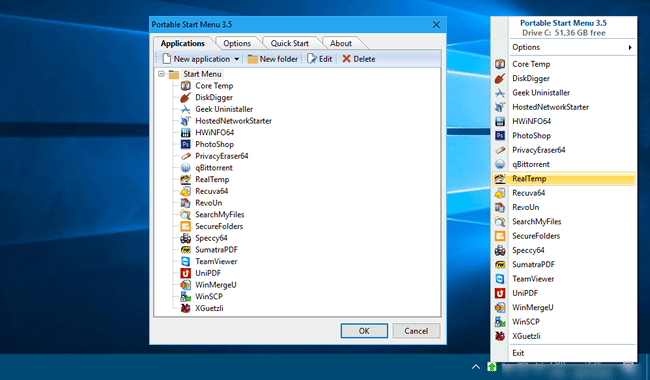Viewport: 650px width, 380px height.
Task: Click RevoUn icon in dialog tree
Action: (185, 203)
